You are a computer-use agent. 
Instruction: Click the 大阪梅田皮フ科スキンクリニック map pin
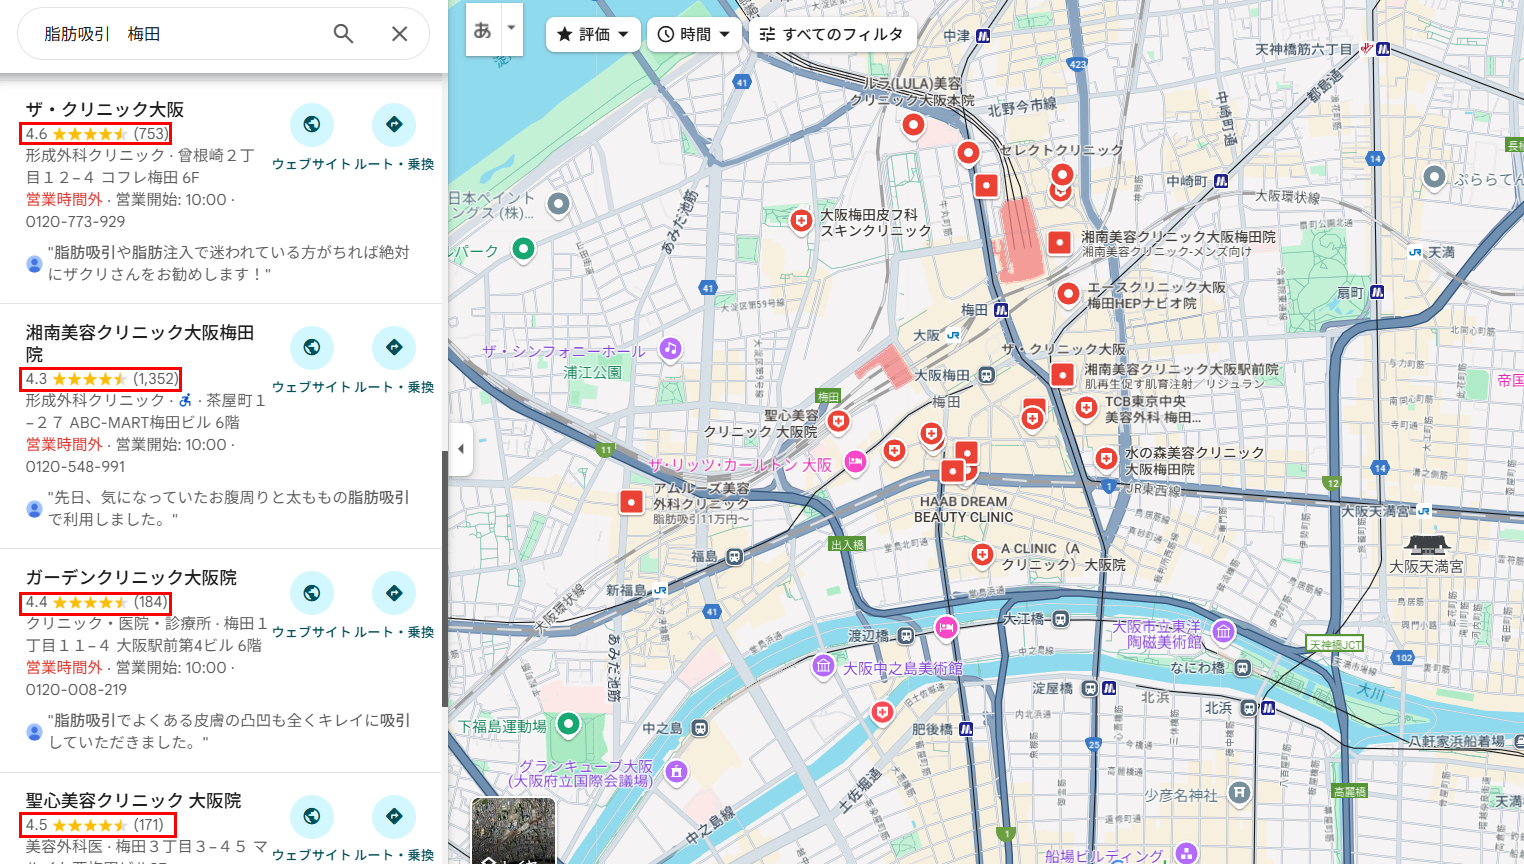coord(801,221)
